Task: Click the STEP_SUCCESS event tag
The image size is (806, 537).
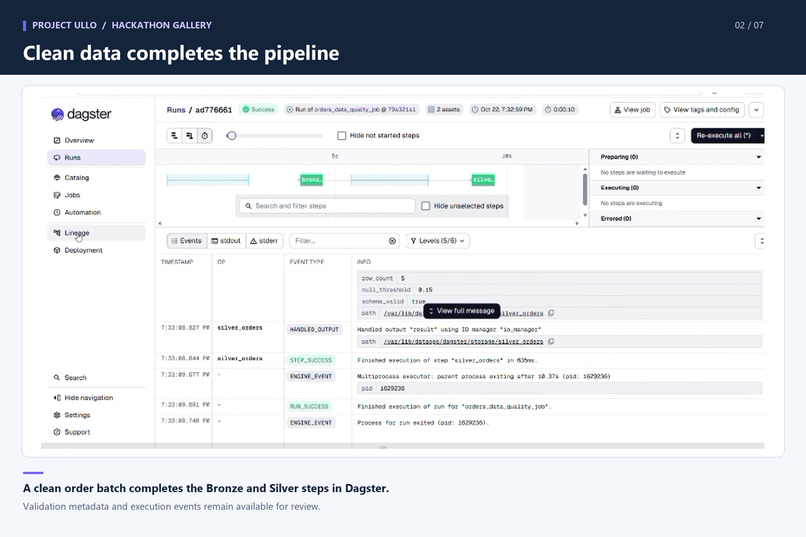Action: click(310, 360)
